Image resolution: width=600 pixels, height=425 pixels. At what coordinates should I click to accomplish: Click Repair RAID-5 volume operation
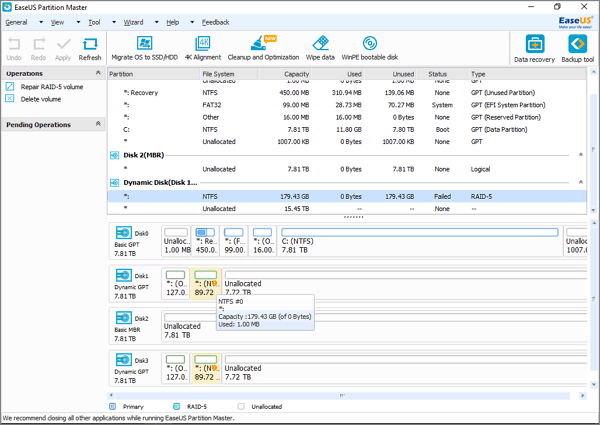(x=52, y=87)
